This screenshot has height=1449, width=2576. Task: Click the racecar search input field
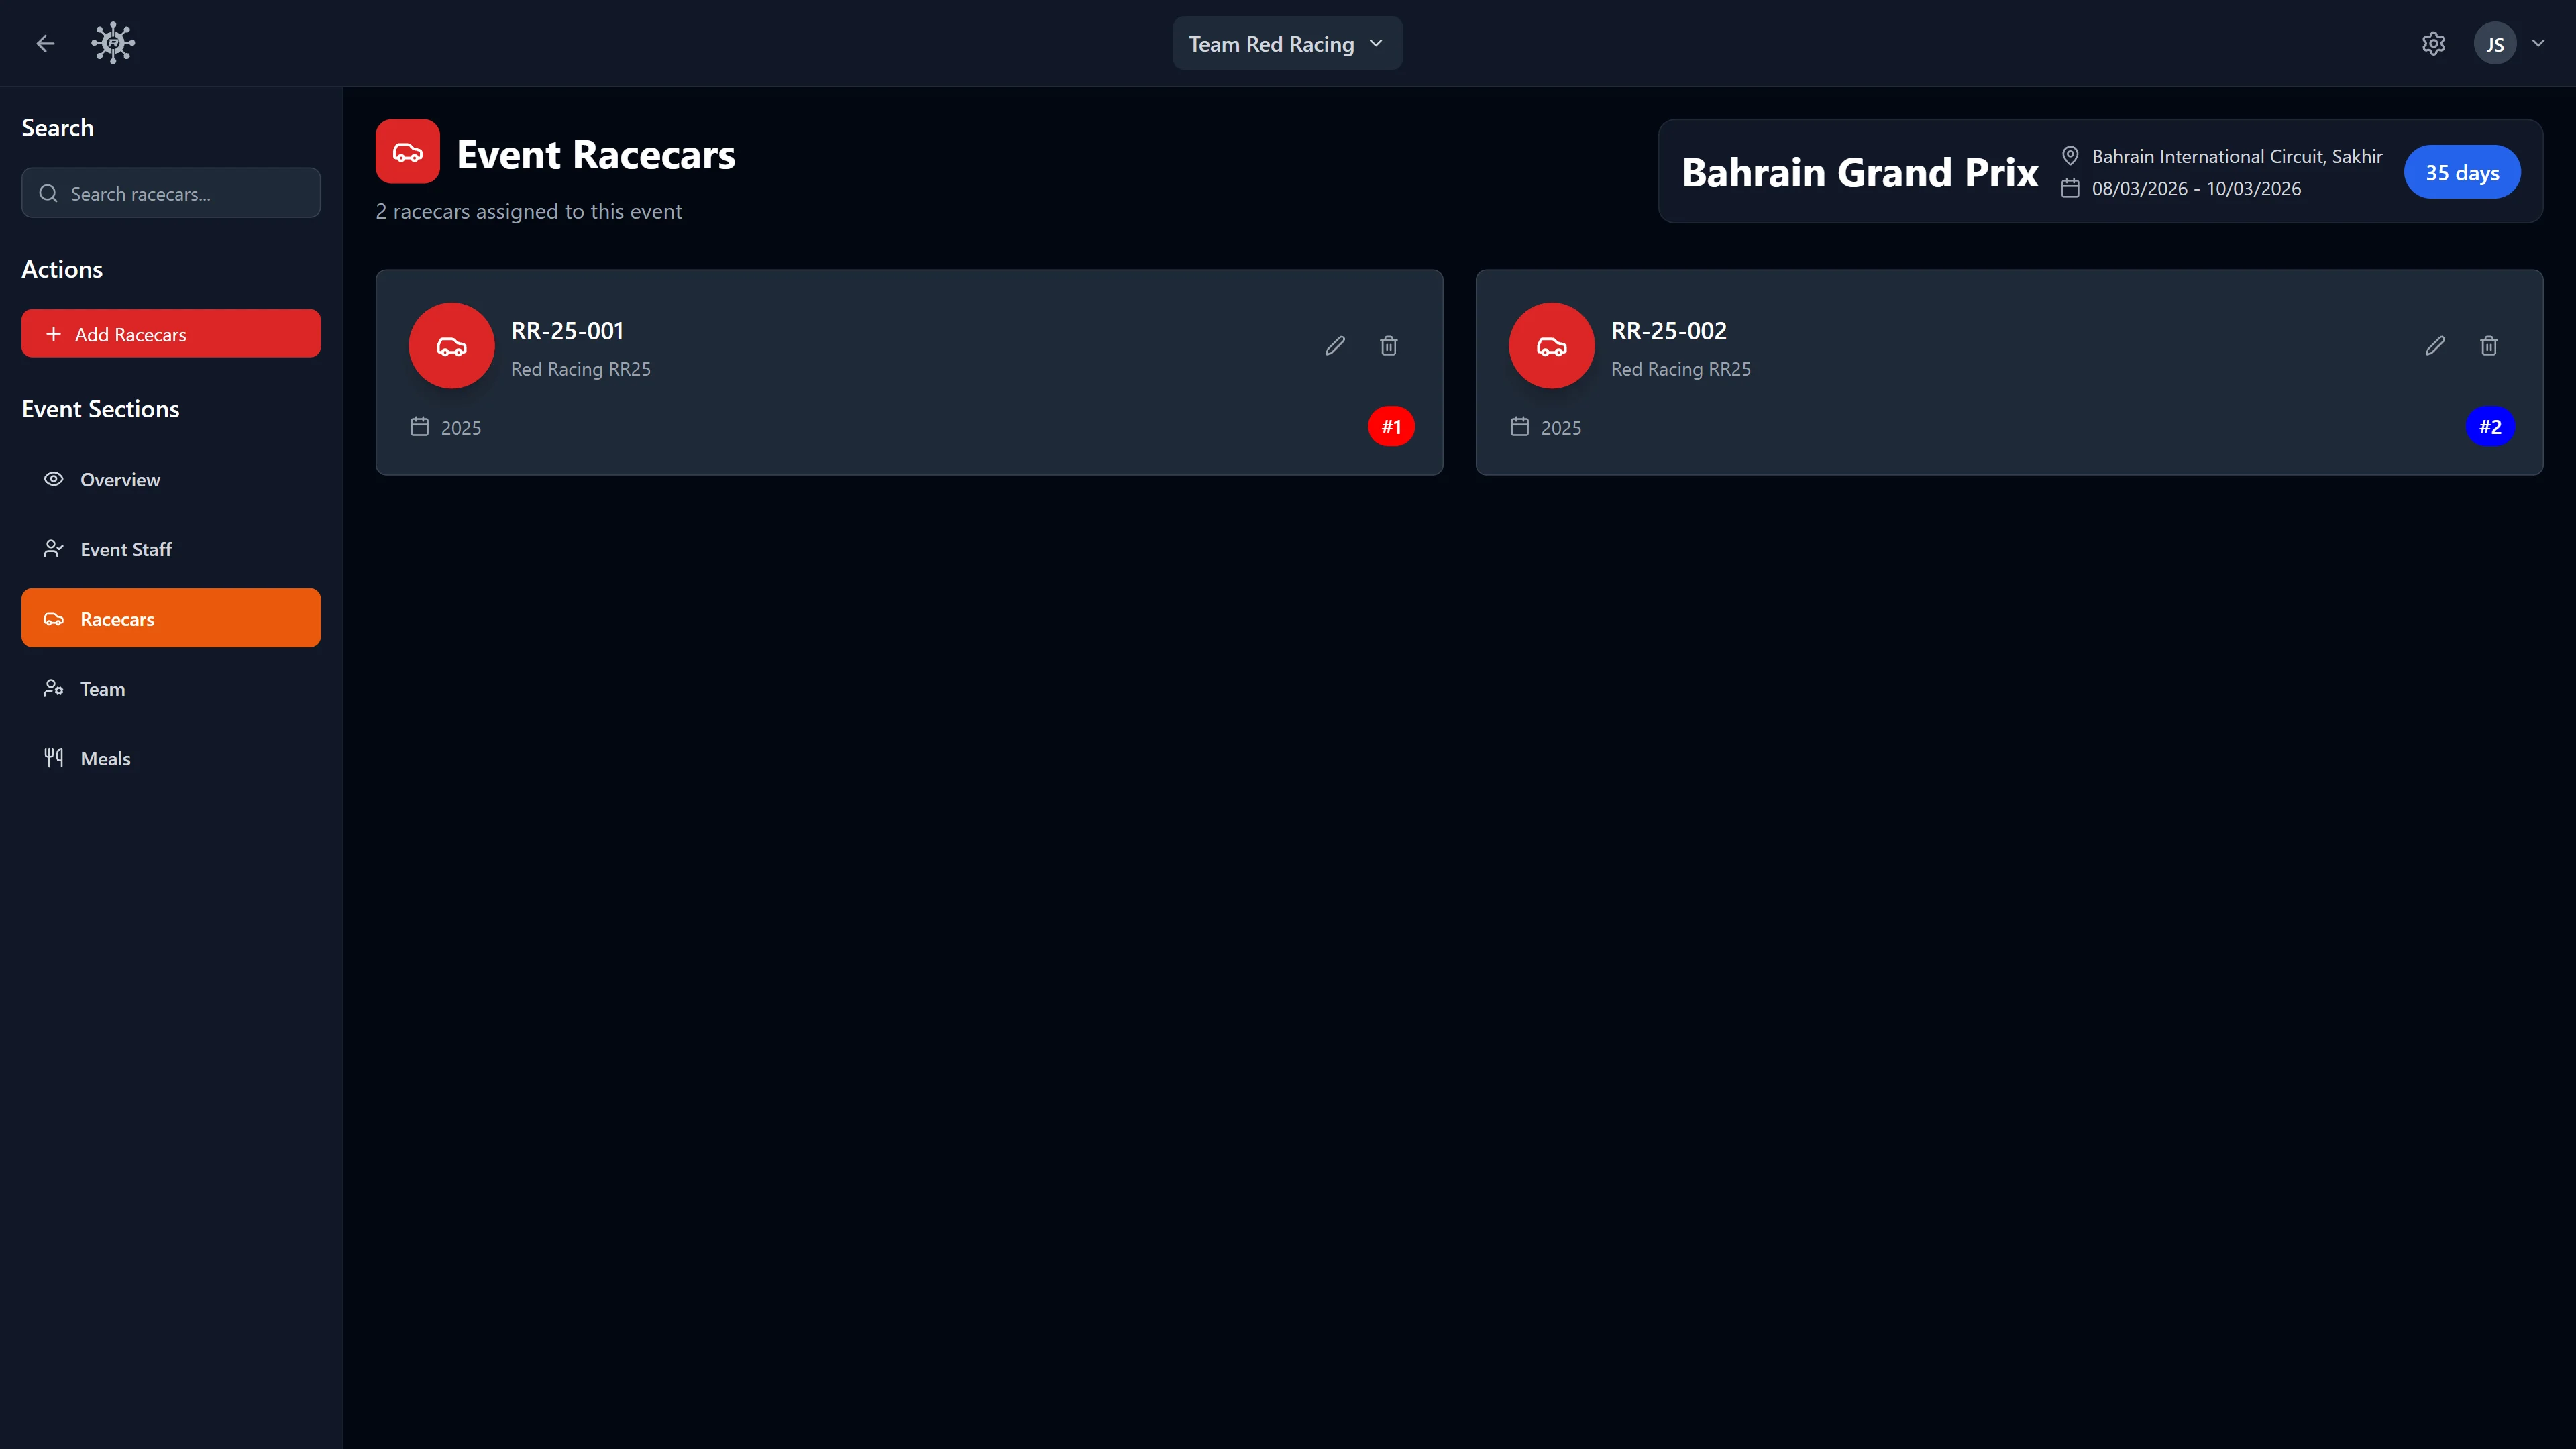170,192
